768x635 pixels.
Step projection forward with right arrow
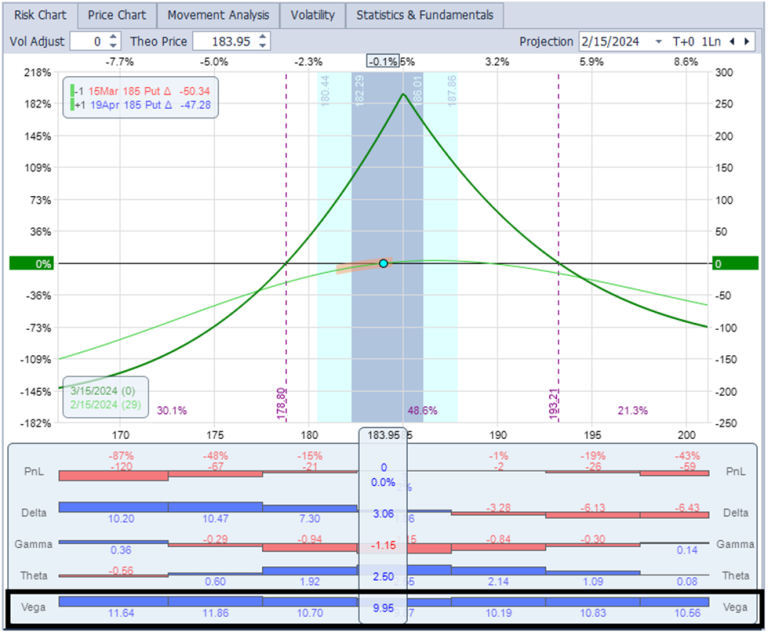(747, 42)
